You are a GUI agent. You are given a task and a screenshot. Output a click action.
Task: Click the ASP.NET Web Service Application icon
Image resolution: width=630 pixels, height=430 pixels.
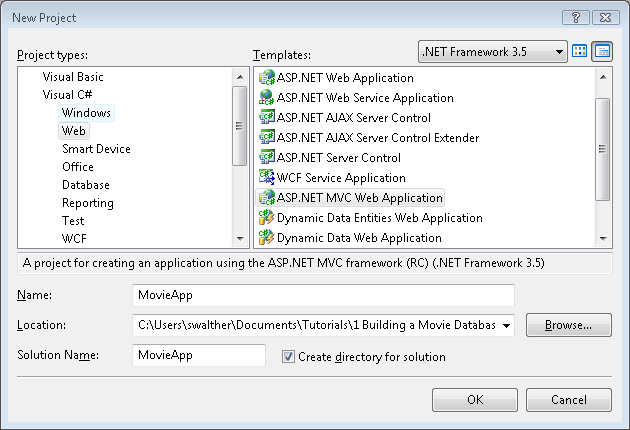click(267, 98)
